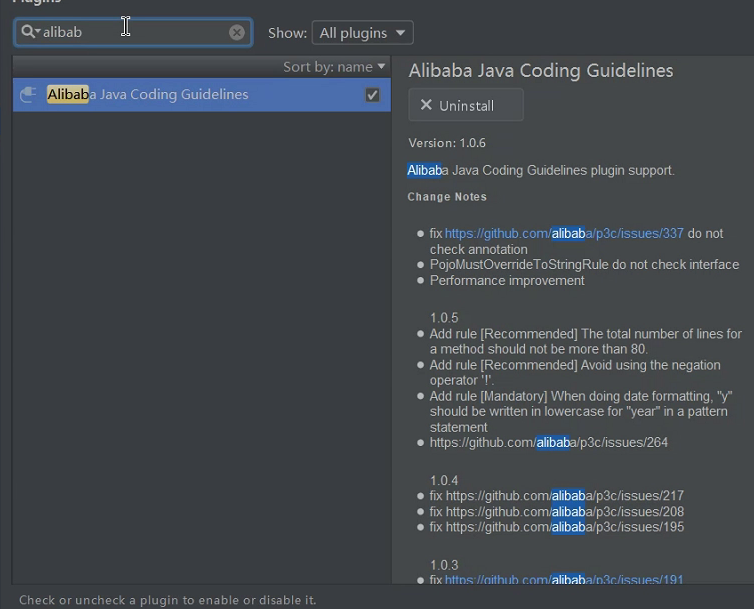
Task: Click the Version: 1.0.6 text
Action: 447,143
